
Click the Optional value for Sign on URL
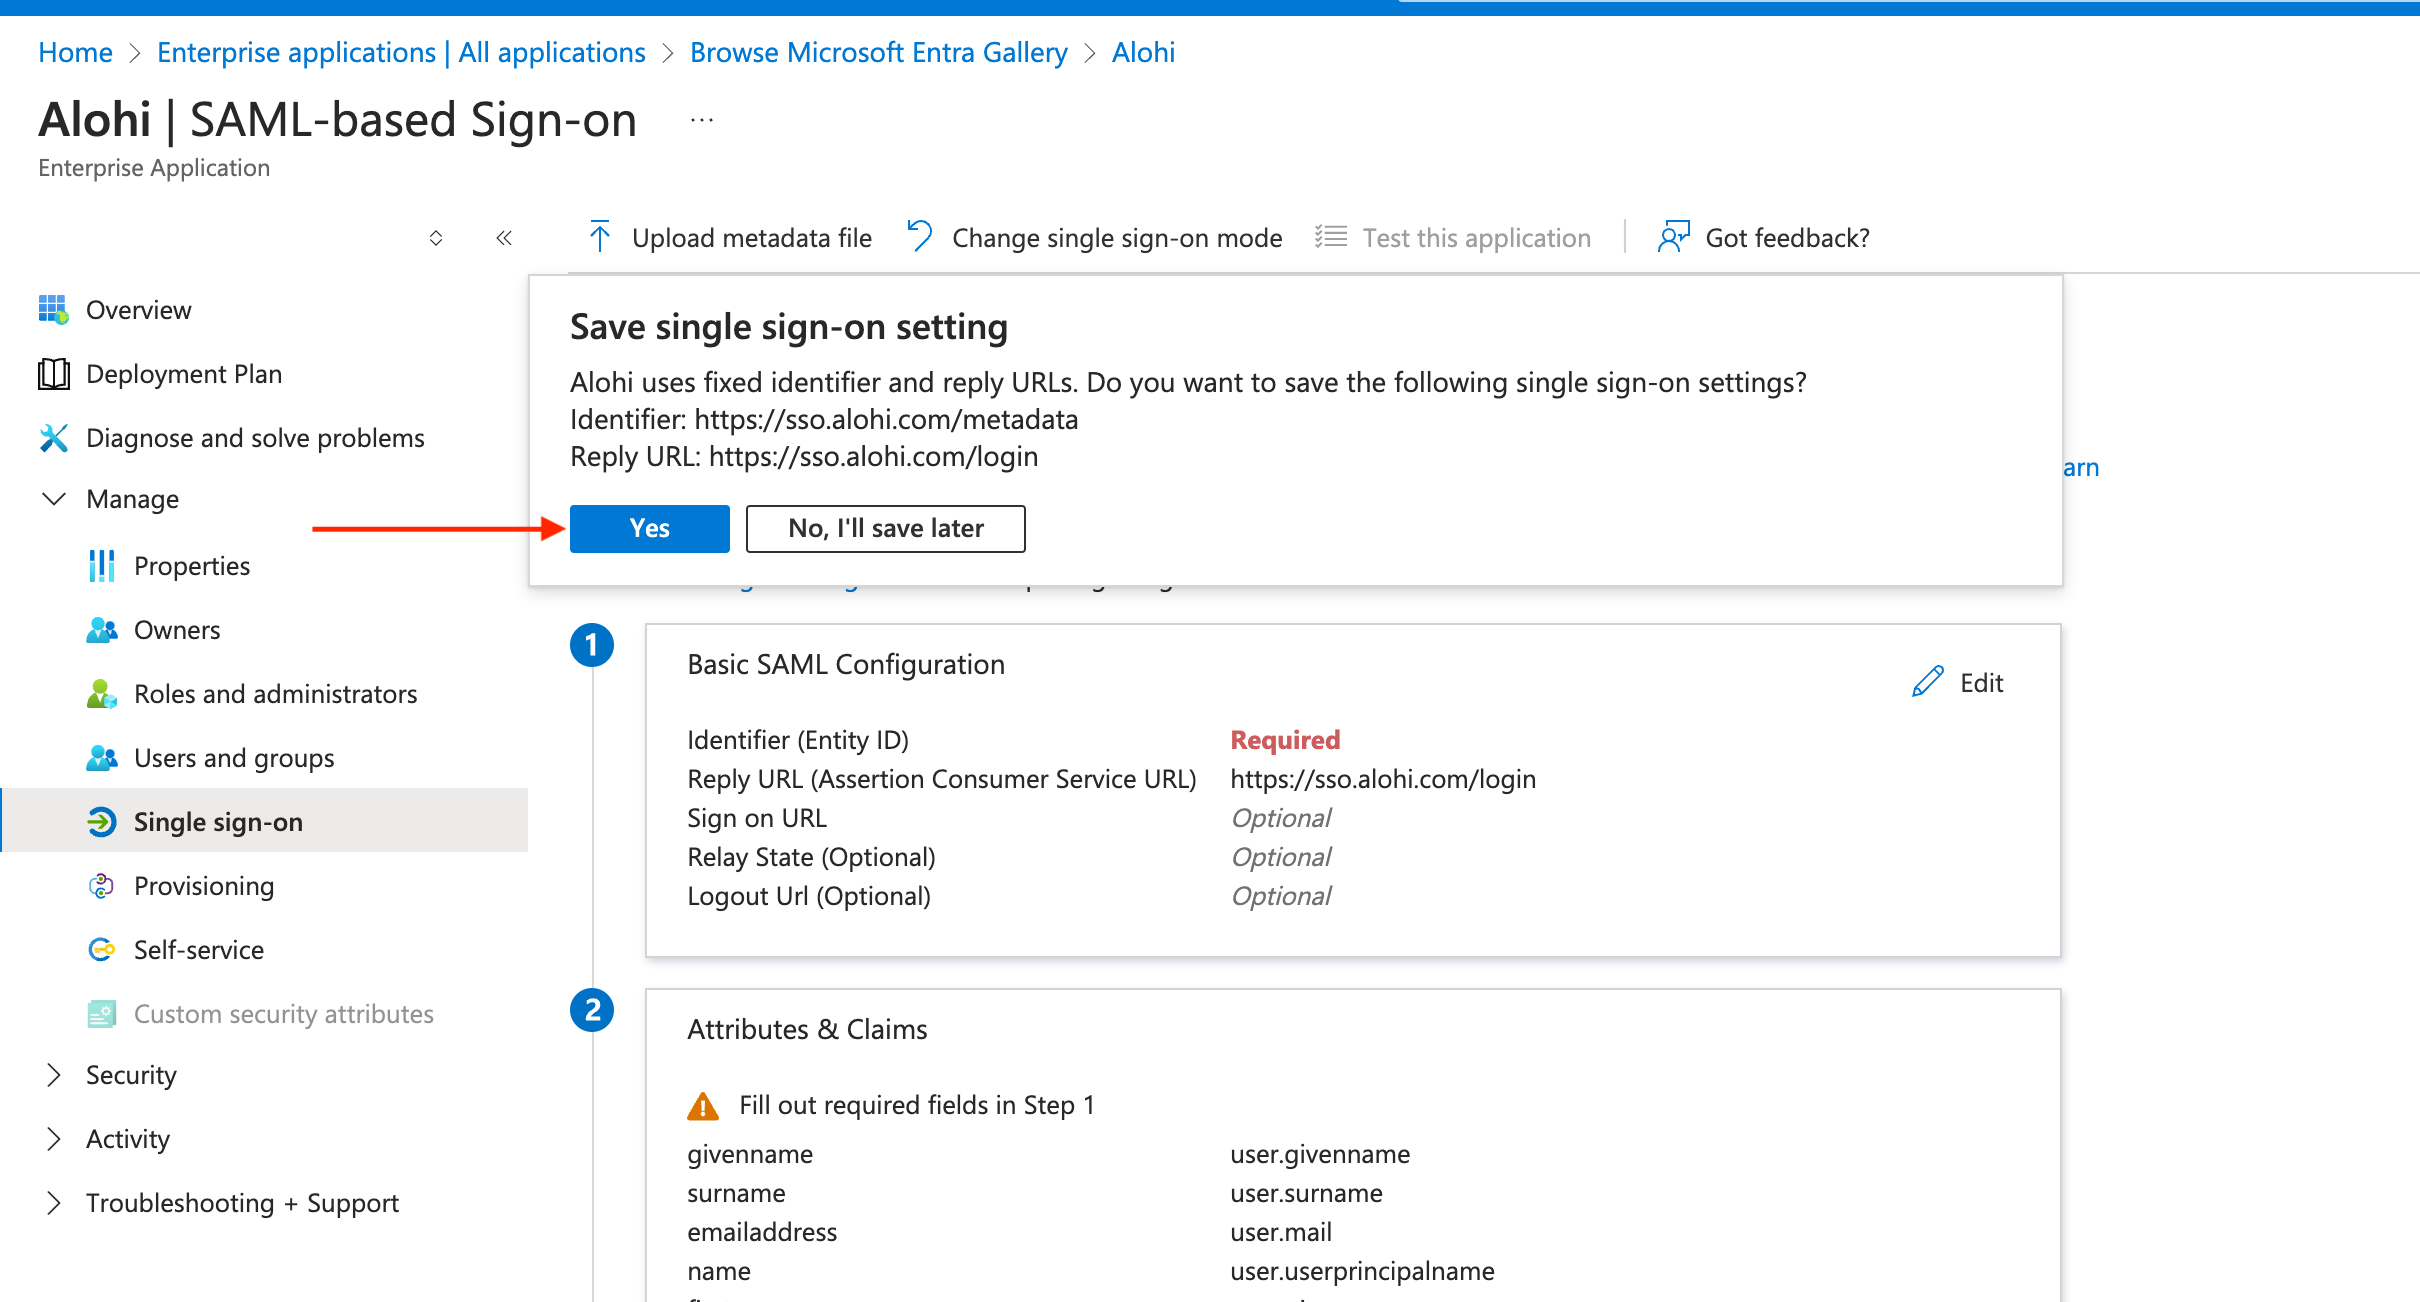tap(1281, 818)
